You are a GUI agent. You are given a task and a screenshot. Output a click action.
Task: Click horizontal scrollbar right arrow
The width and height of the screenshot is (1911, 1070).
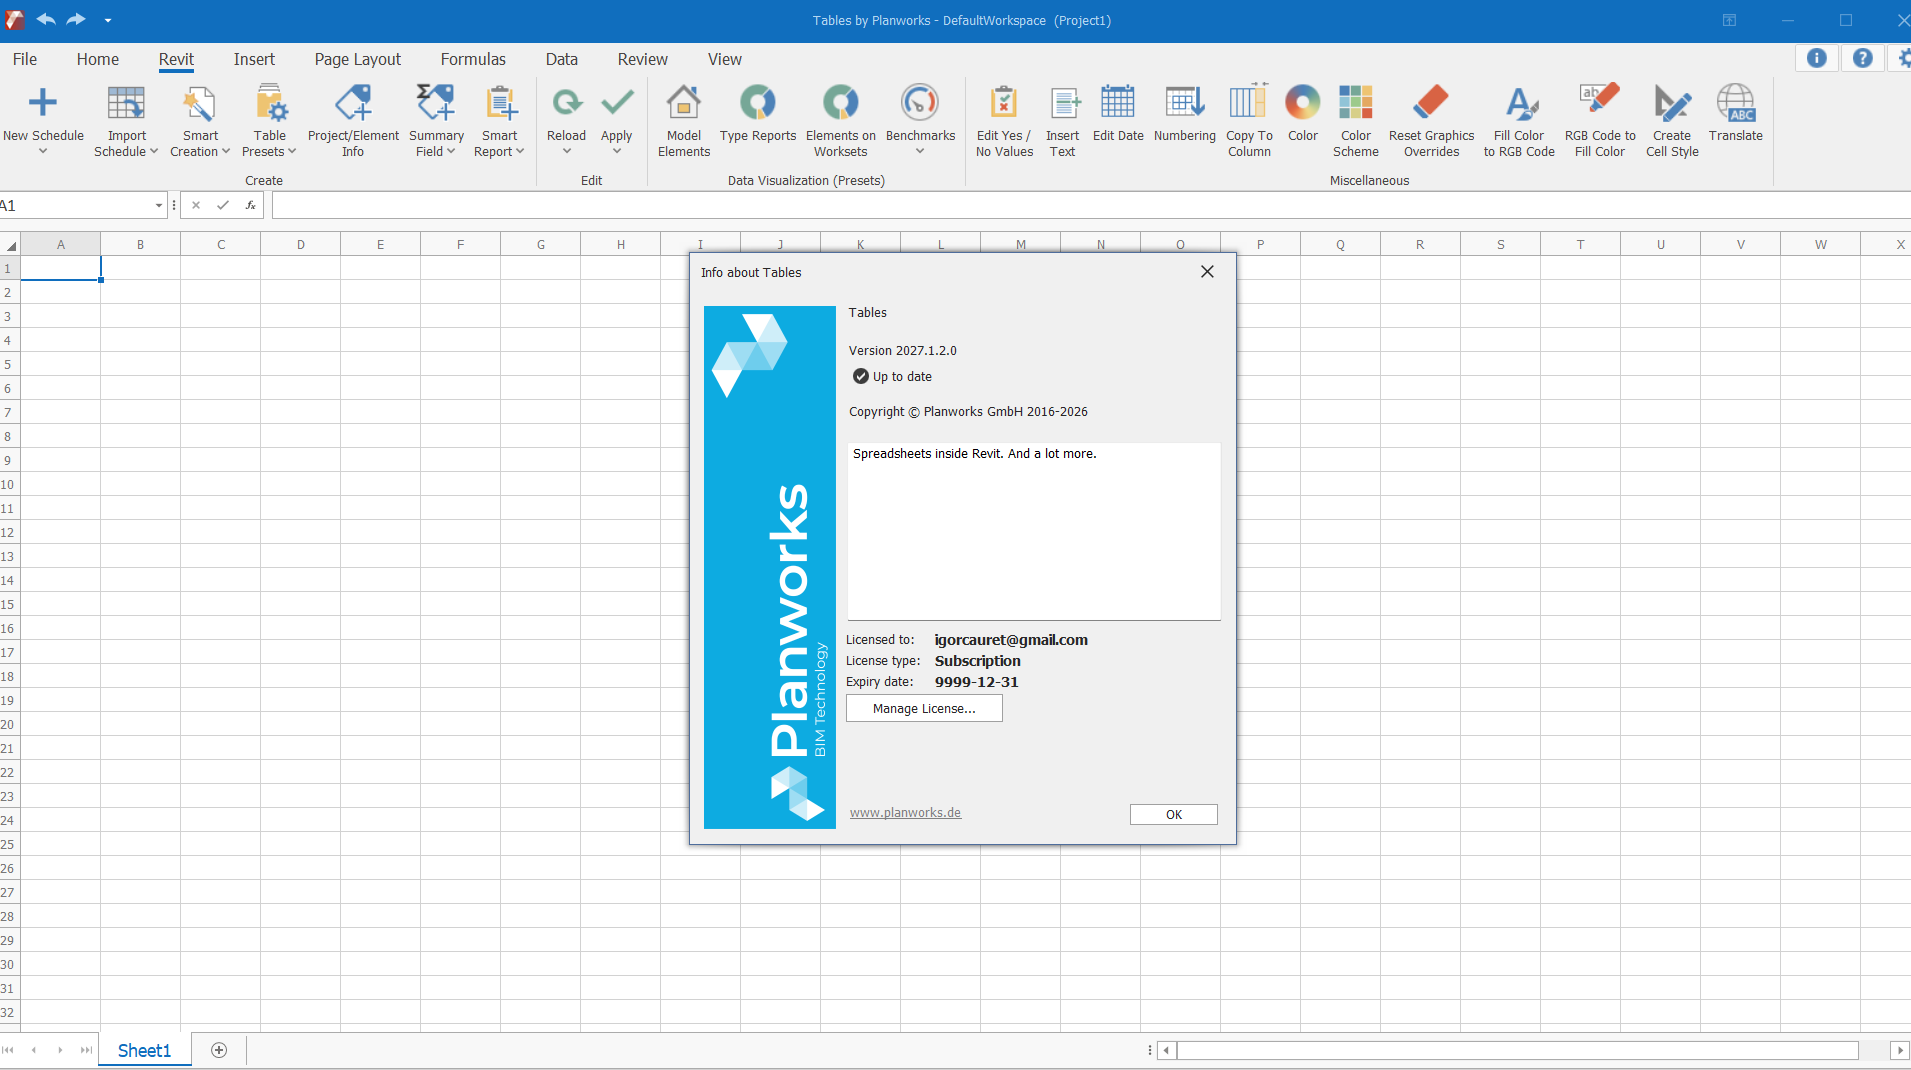1899,1050
